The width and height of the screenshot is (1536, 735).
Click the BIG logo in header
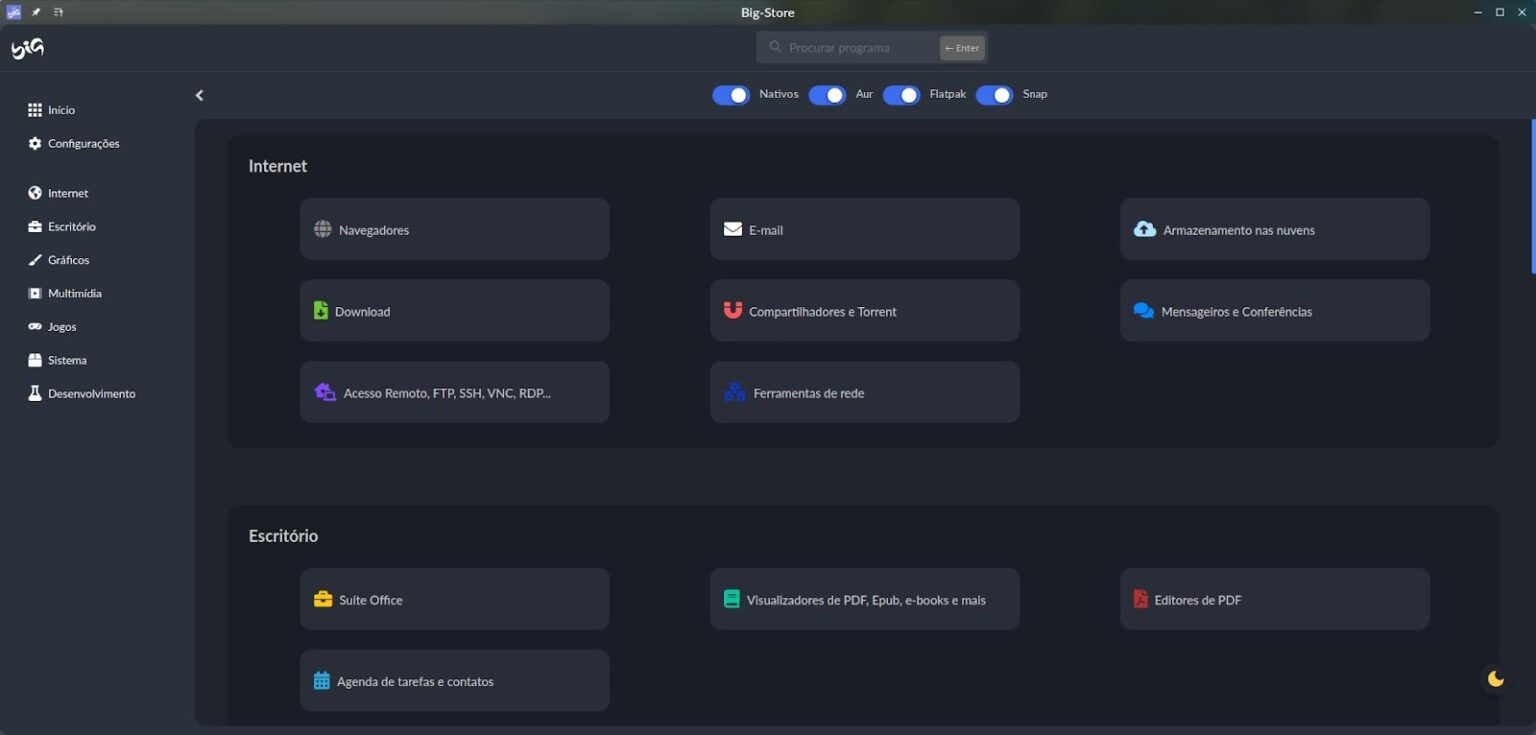click(27, 48)
